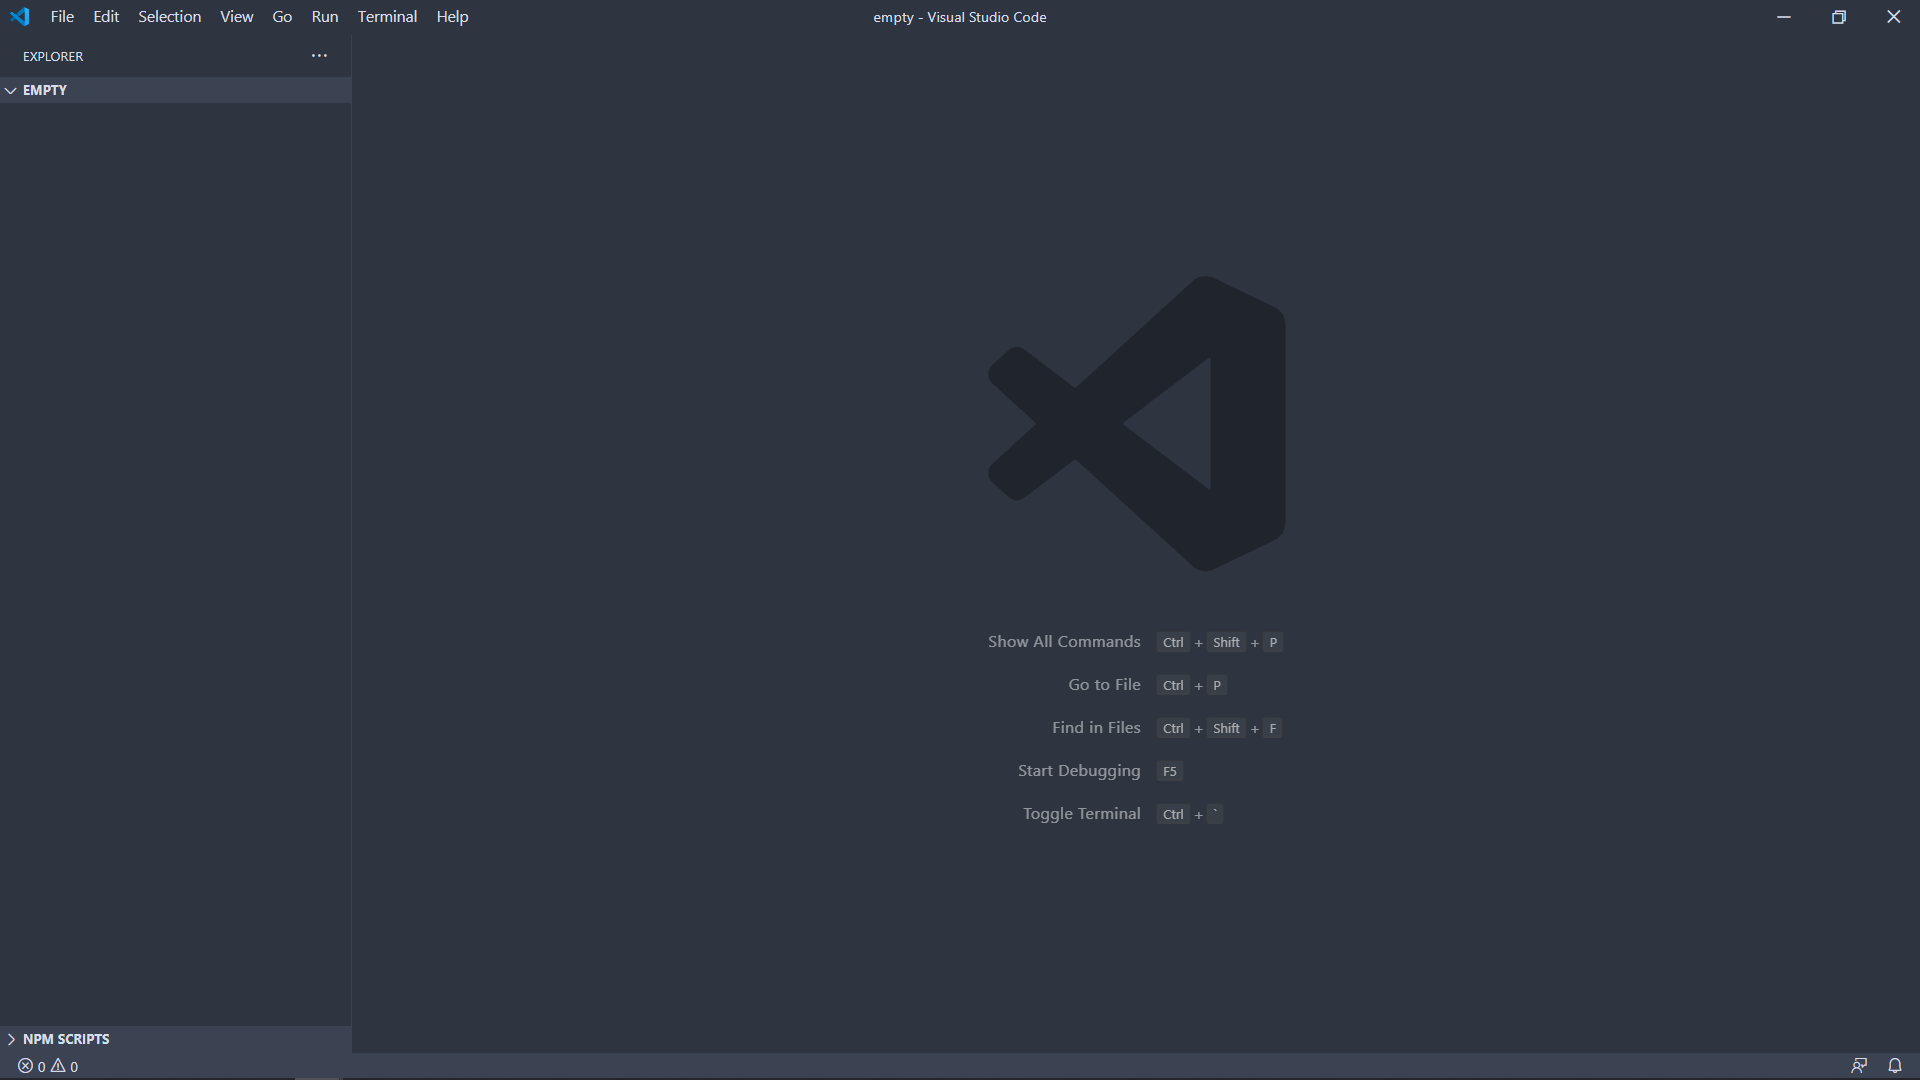Click the VS Code logo icon
The width and height of the screenshot is (1920, 1080).
pyautogui.click(x=20, y=17)
